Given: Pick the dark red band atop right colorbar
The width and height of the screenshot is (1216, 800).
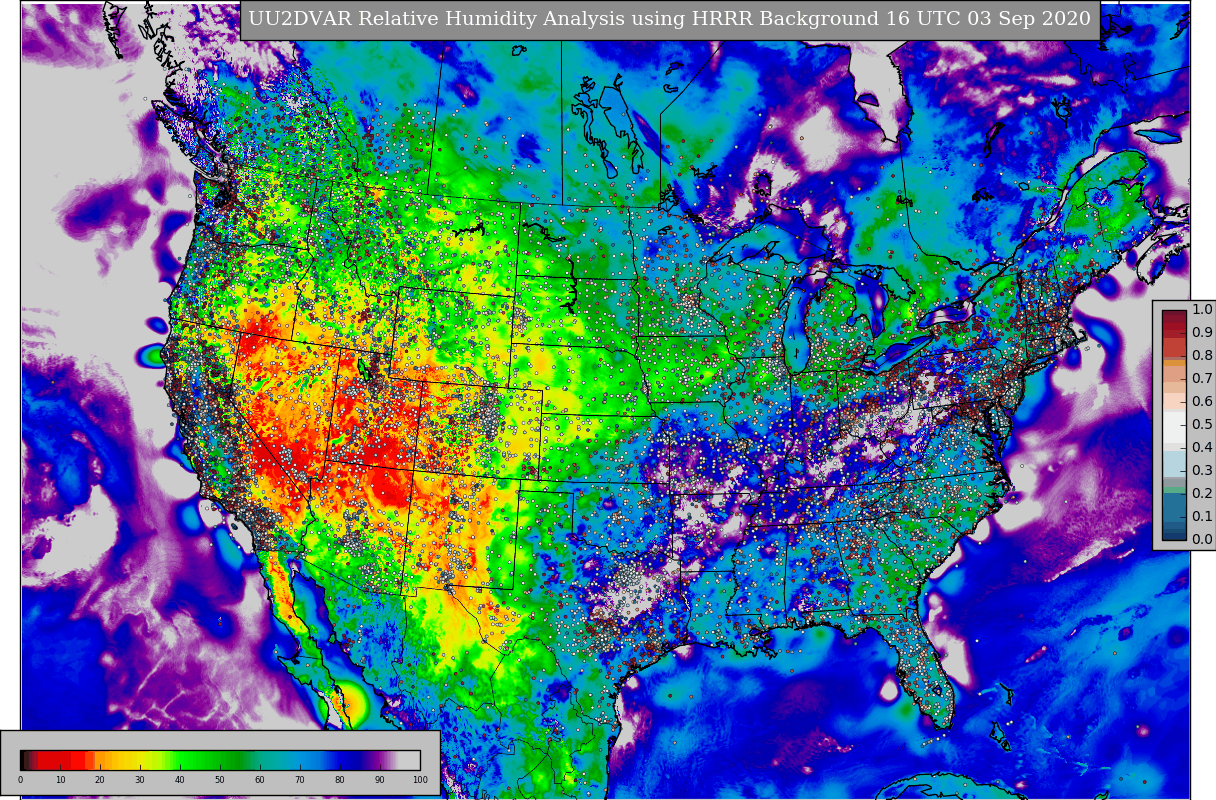Looking at the screenshot, I should point(1174,316).
